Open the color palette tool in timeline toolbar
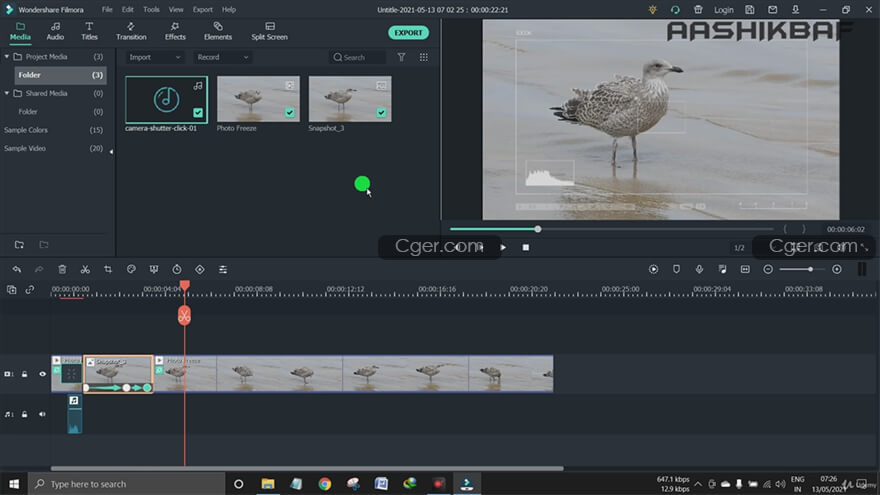The width and height of the screenshot is (880, 495). [131, 269]
